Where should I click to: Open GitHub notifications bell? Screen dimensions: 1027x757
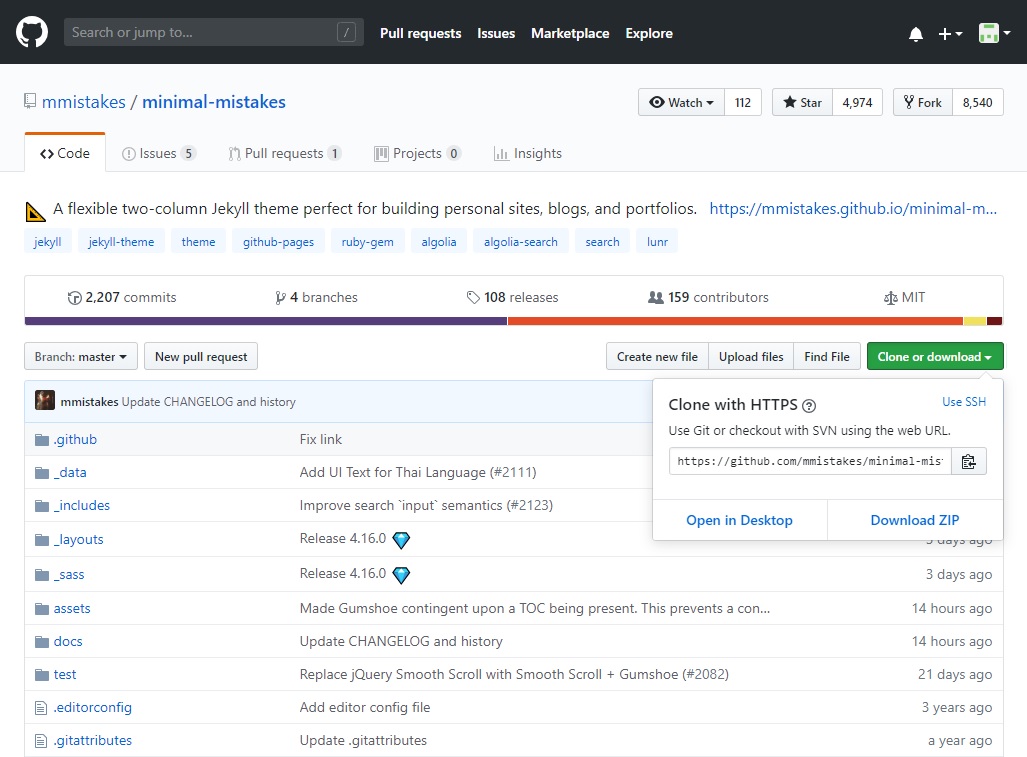pos(915,33)
